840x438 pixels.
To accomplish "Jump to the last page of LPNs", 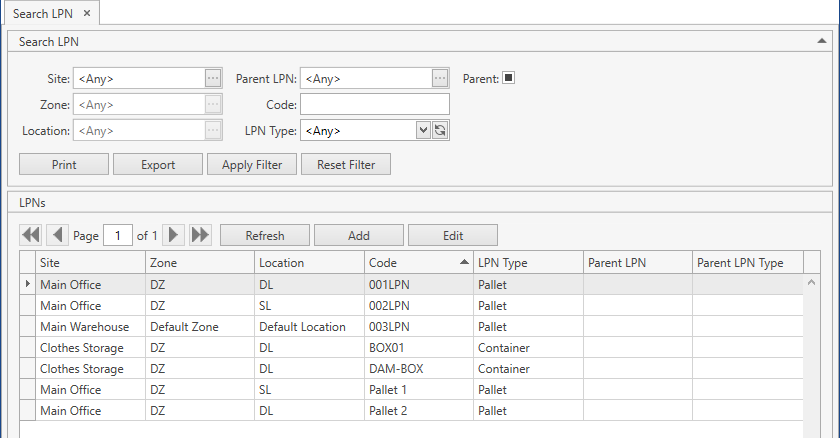I will click(200, 235).
